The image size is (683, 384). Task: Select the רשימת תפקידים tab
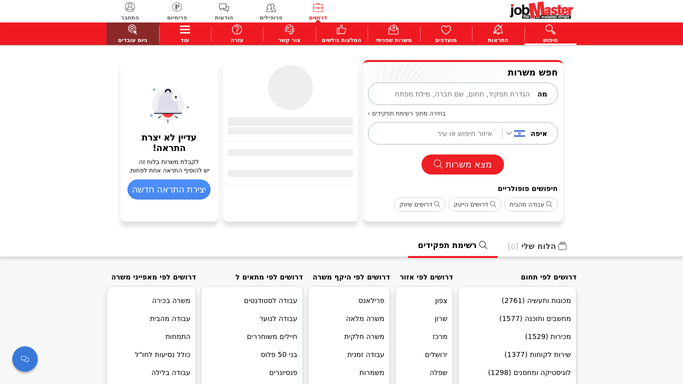pyautogui.click(x=453, y=246)
